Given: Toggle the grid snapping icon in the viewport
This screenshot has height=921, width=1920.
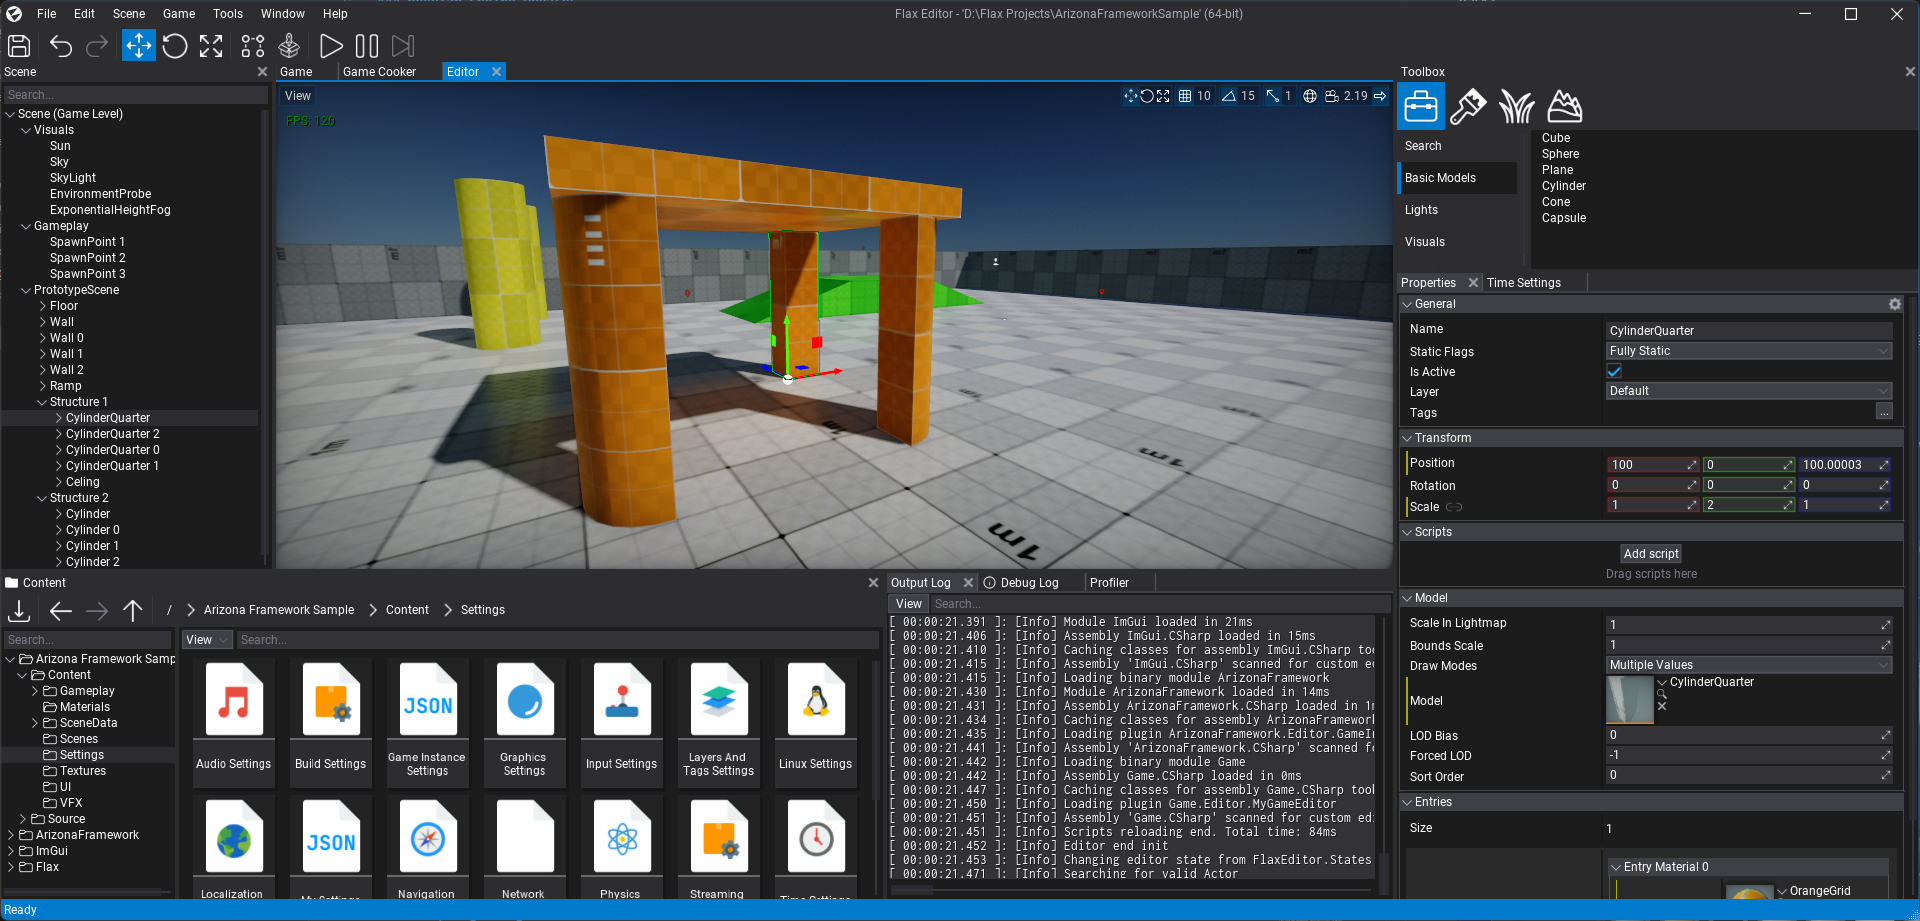Looking at the screenshot, I should (1185, 95).
